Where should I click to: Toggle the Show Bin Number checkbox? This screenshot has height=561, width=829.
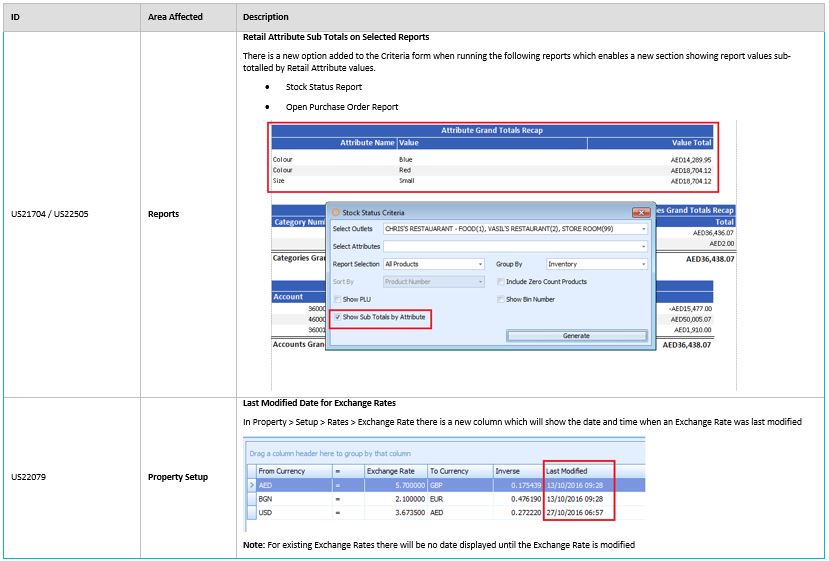coord(500,299)
